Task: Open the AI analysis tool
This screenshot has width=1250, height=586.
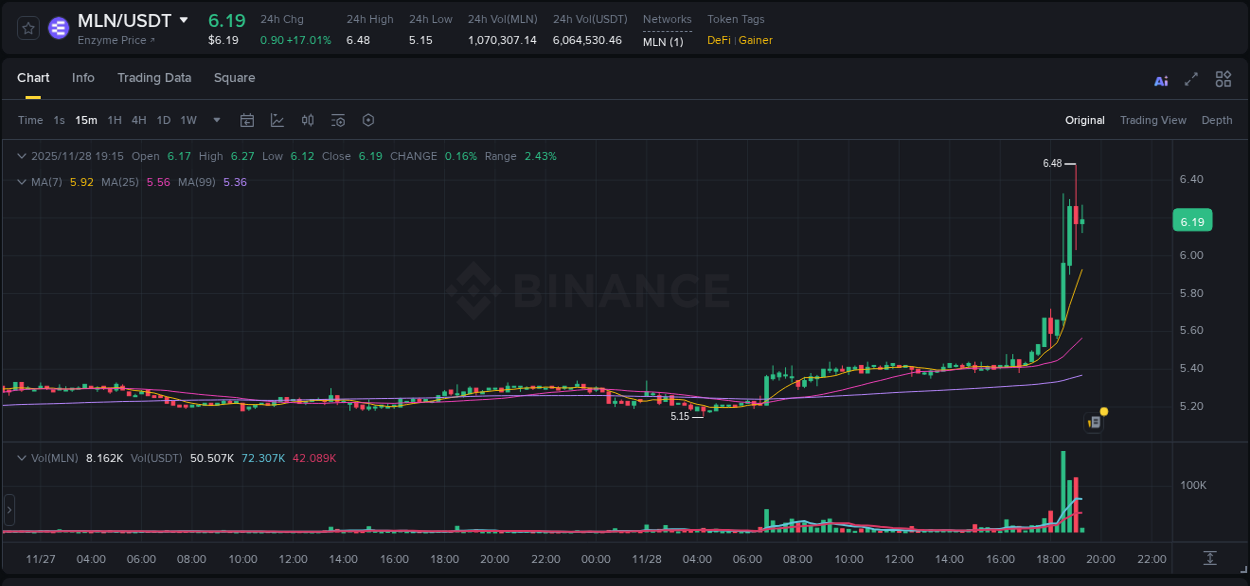Action: tap(1160, 79)
